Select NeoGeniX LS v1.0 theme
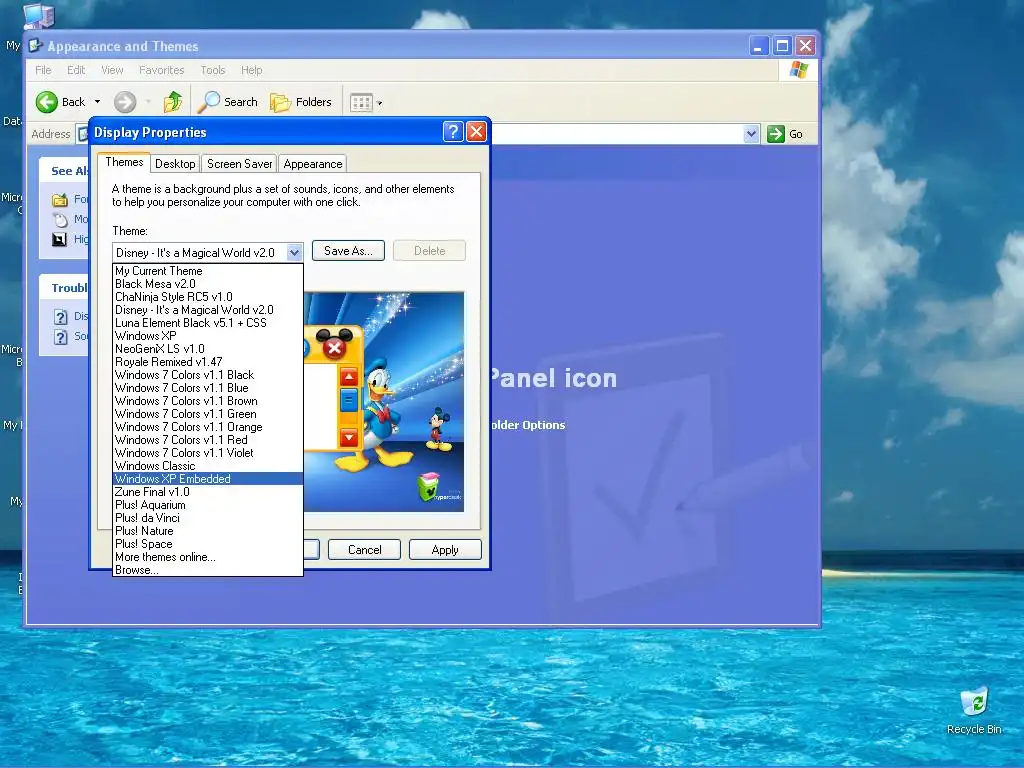The height and width of the screenshot is (768, 1024). [x=208, y=349]
